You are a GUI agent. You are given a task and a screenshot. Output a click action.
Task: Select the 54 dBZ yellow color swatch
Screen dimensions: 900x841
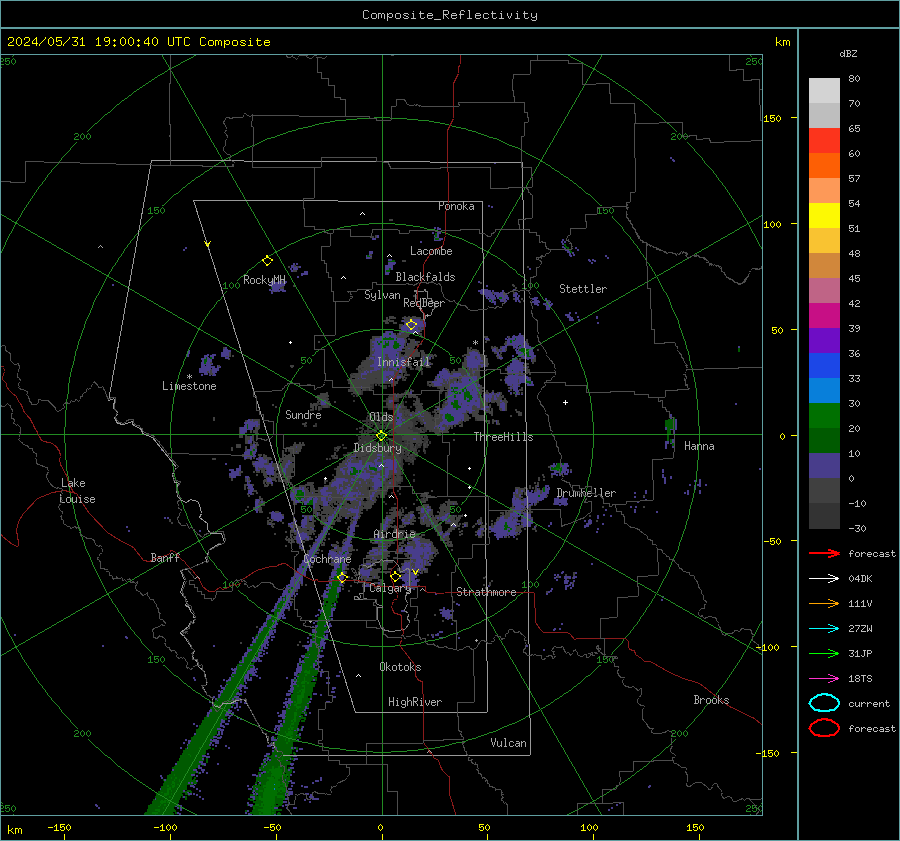tap(824, 215)
